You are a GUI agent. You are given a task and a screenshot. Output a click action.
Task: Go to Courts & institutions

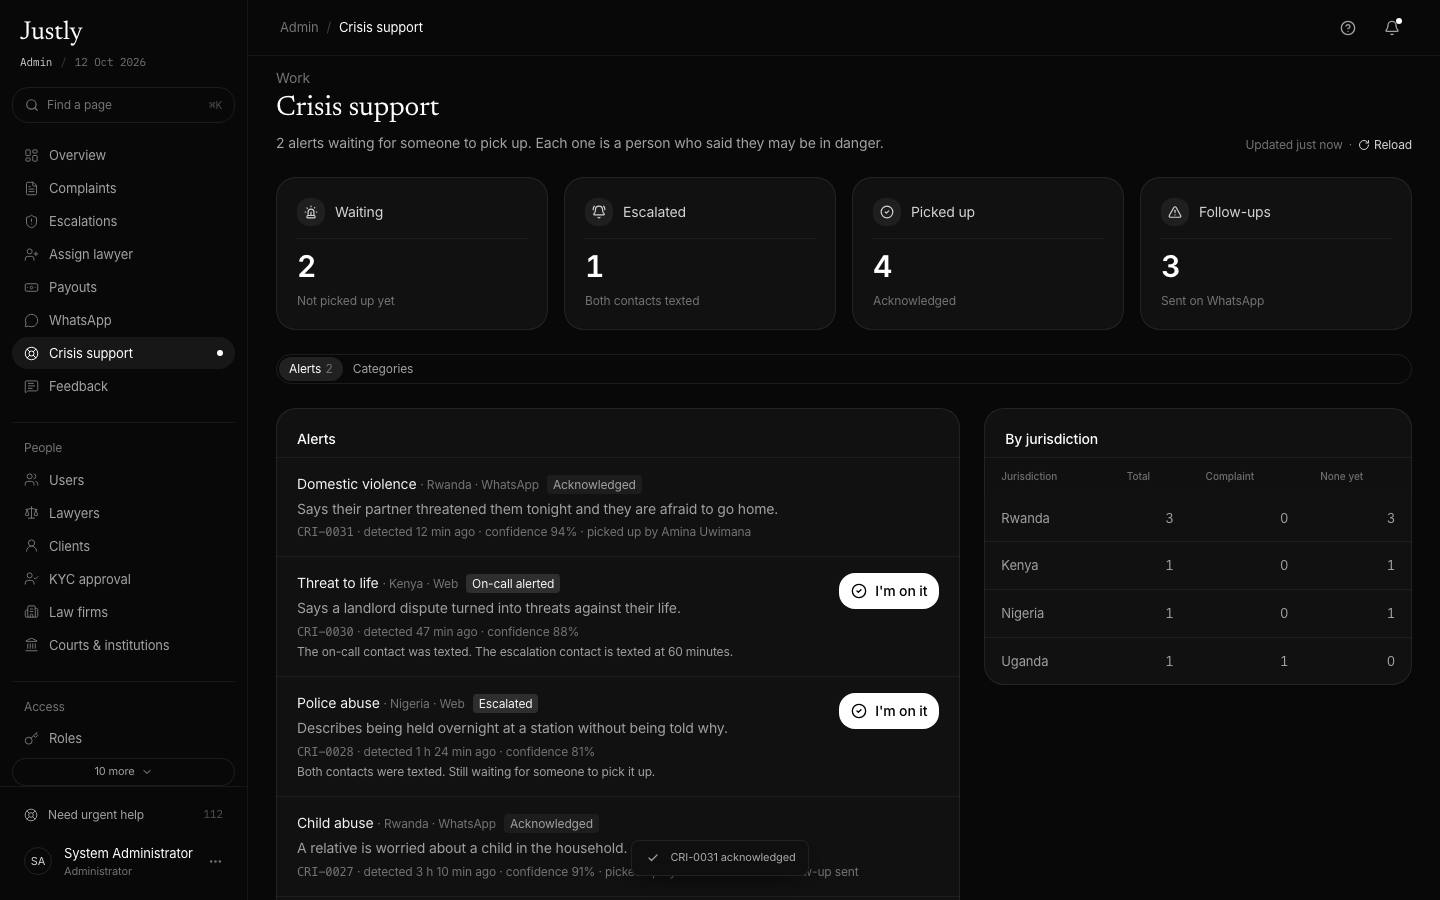tap(123, 645)
